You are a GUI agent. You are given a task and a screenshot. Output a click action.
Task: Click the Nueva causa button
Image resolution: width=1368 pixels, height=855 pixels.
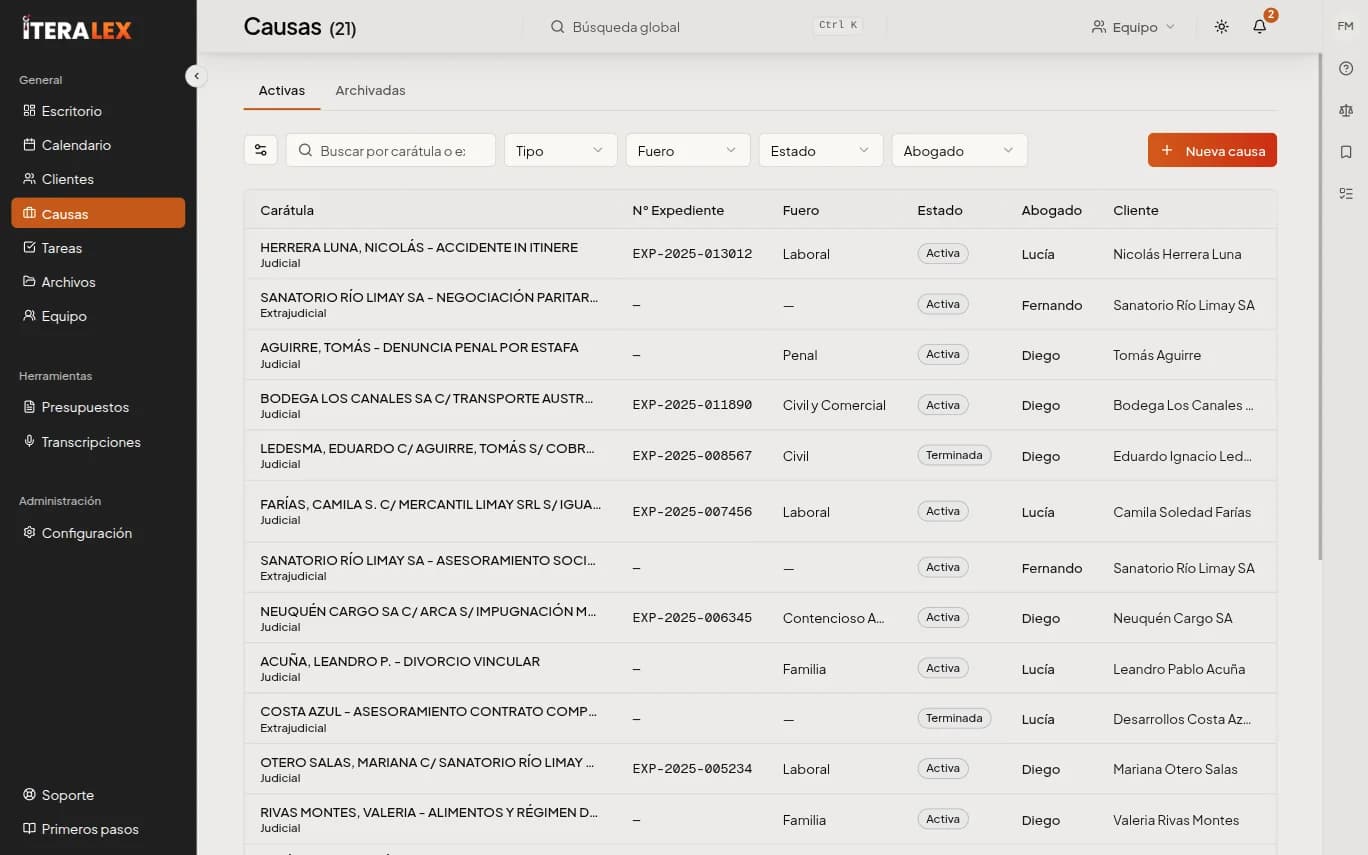tap(1212, 150)
